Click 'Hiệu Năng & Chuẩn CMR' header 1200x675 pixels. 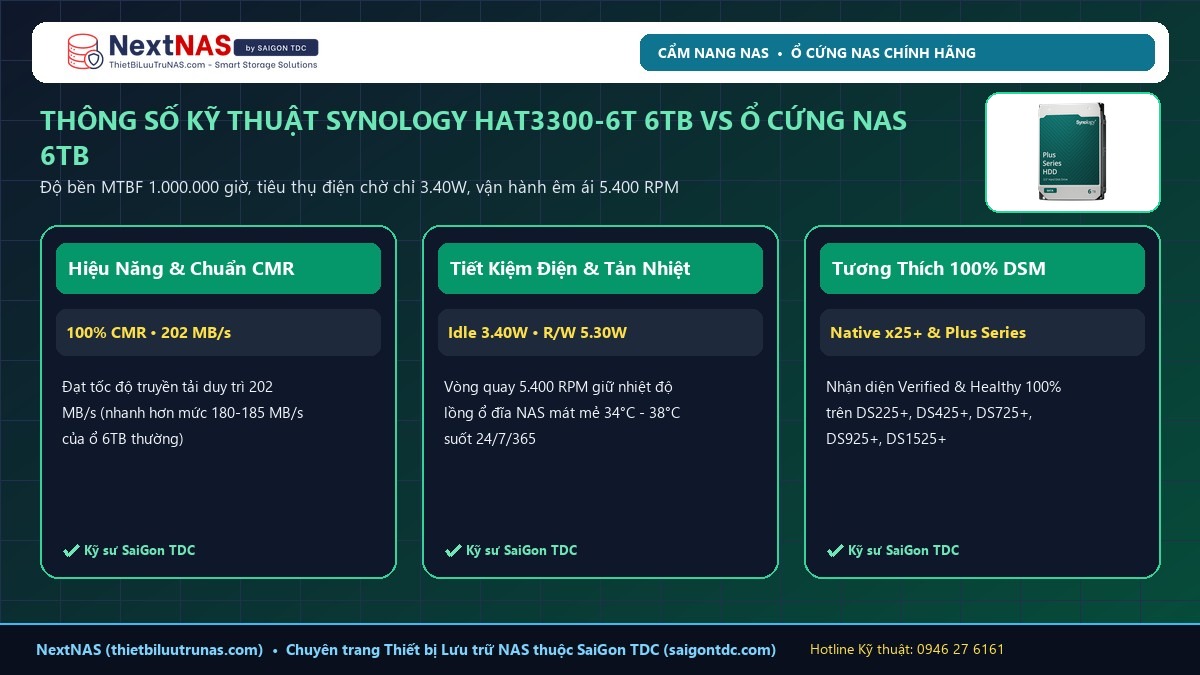(x=218, y=268)
